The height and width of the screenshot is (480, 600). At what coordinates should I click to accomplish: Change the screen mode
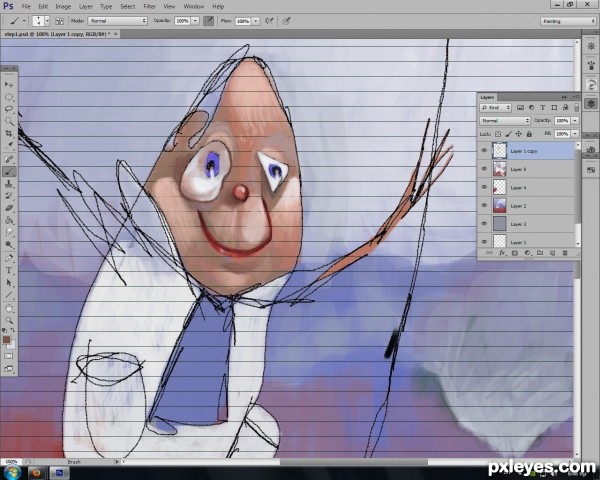8,369
